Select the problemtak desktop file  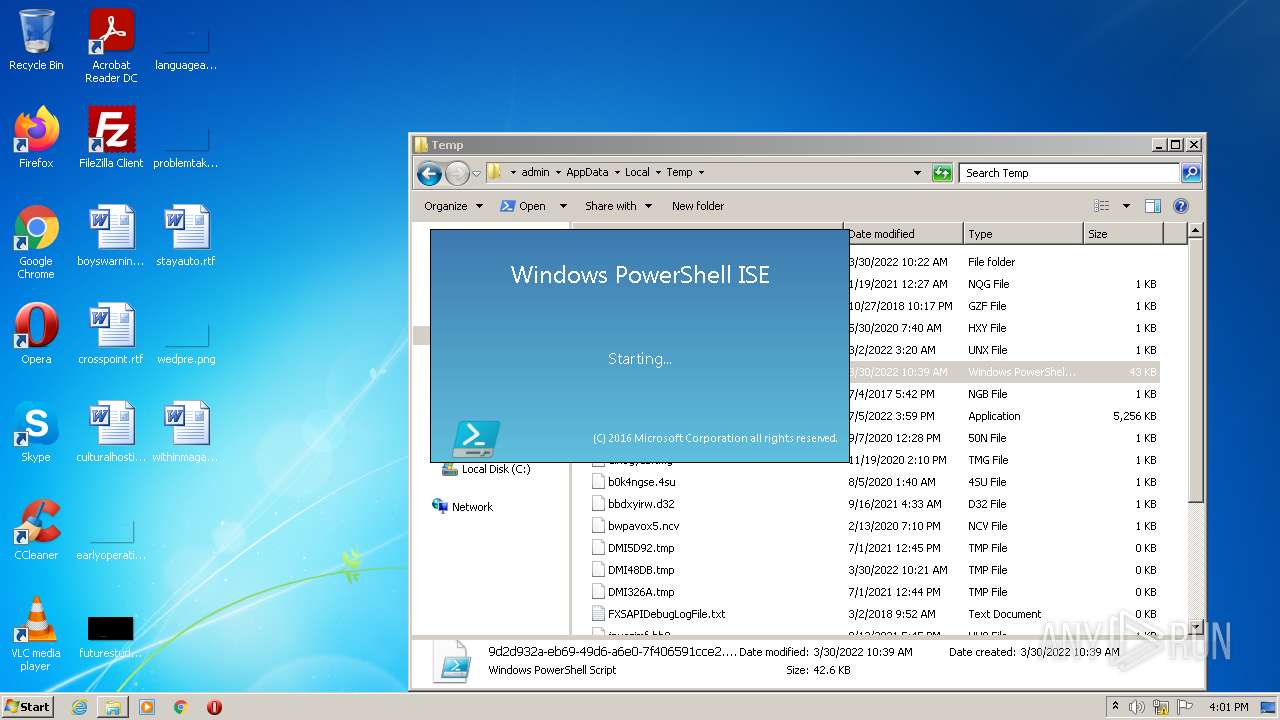[x=186, y=146]
